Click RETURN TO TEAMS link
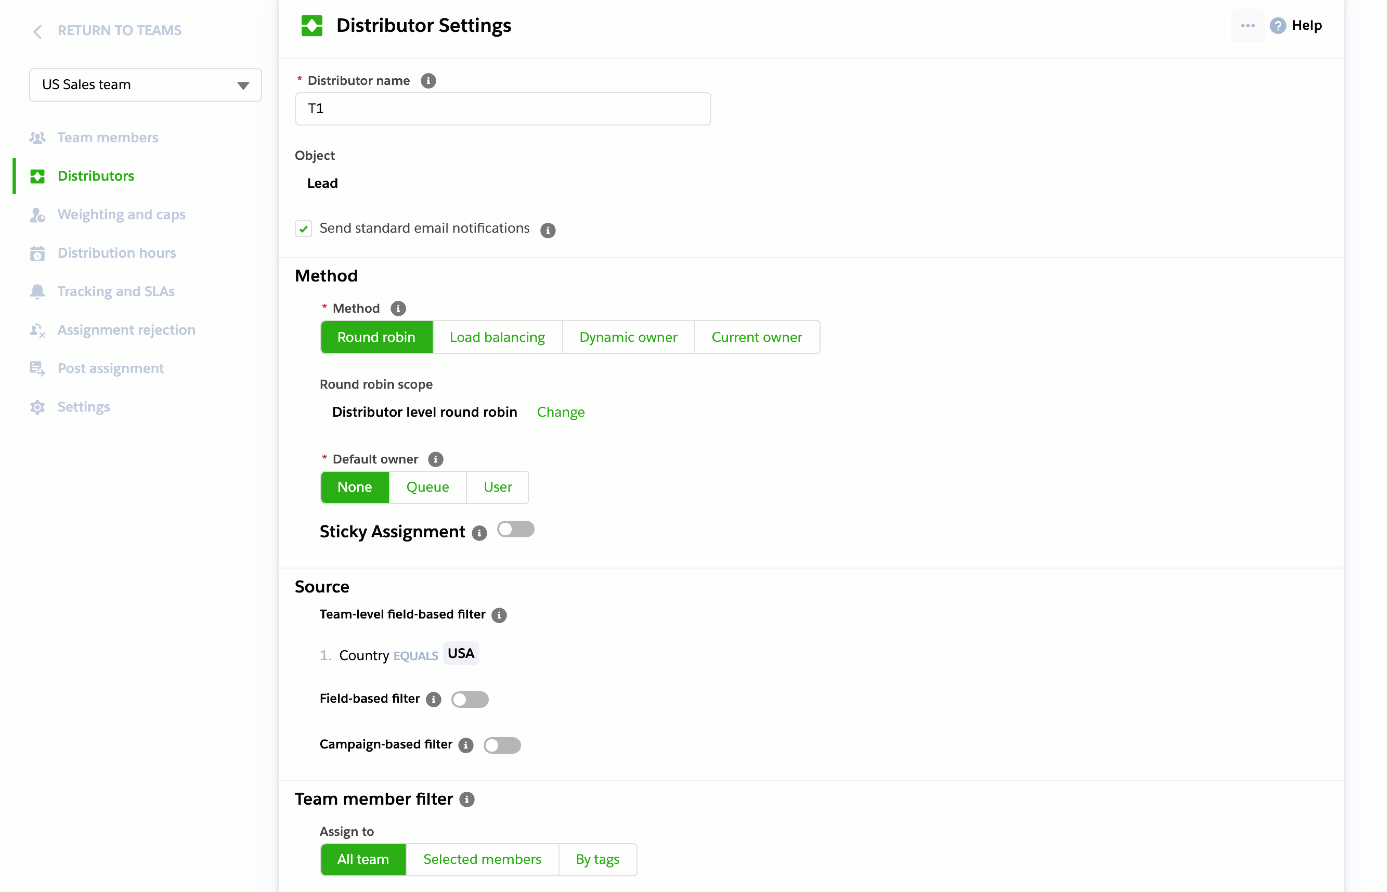 120,31
